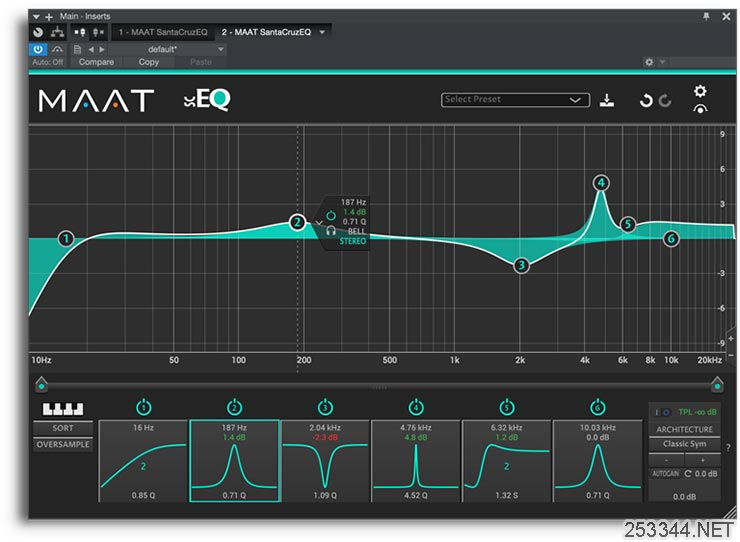This screenshot has height=542, width=740.
Task: Go to next host preset arrow
Action: [x=101, y=50]
